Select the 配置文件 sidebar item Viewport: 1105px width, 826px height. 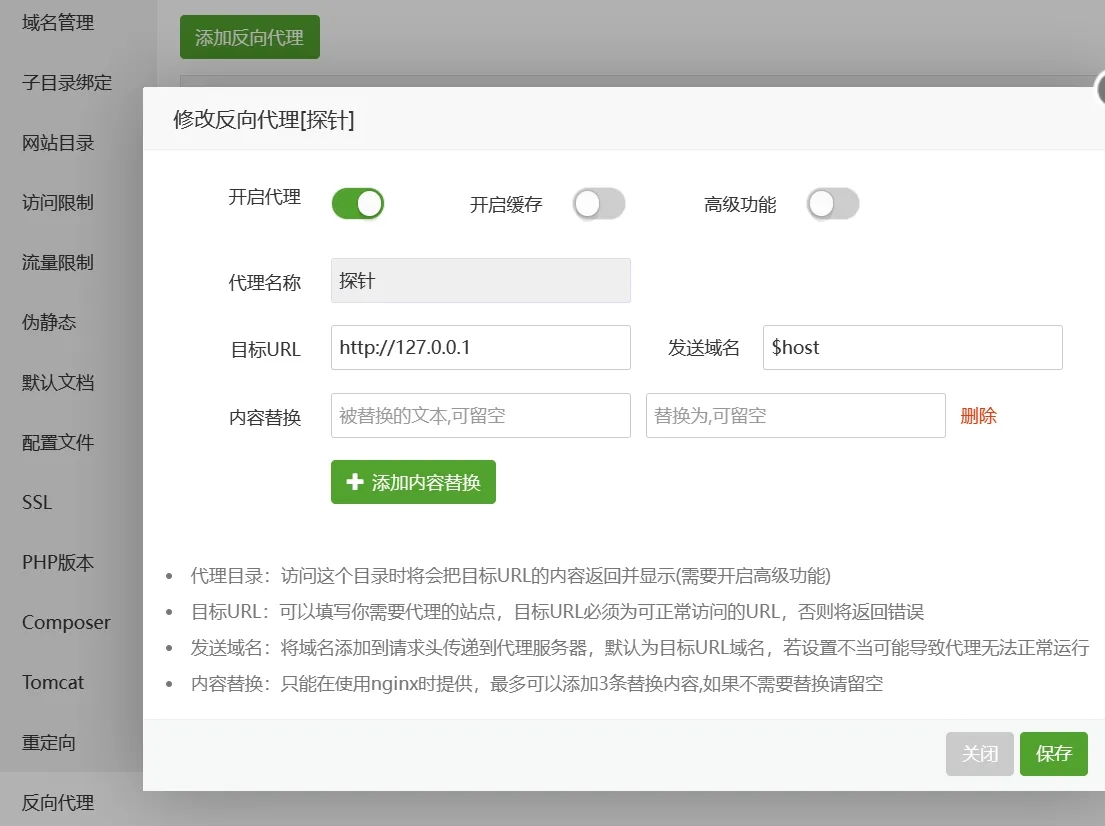(x=58, y=443)
